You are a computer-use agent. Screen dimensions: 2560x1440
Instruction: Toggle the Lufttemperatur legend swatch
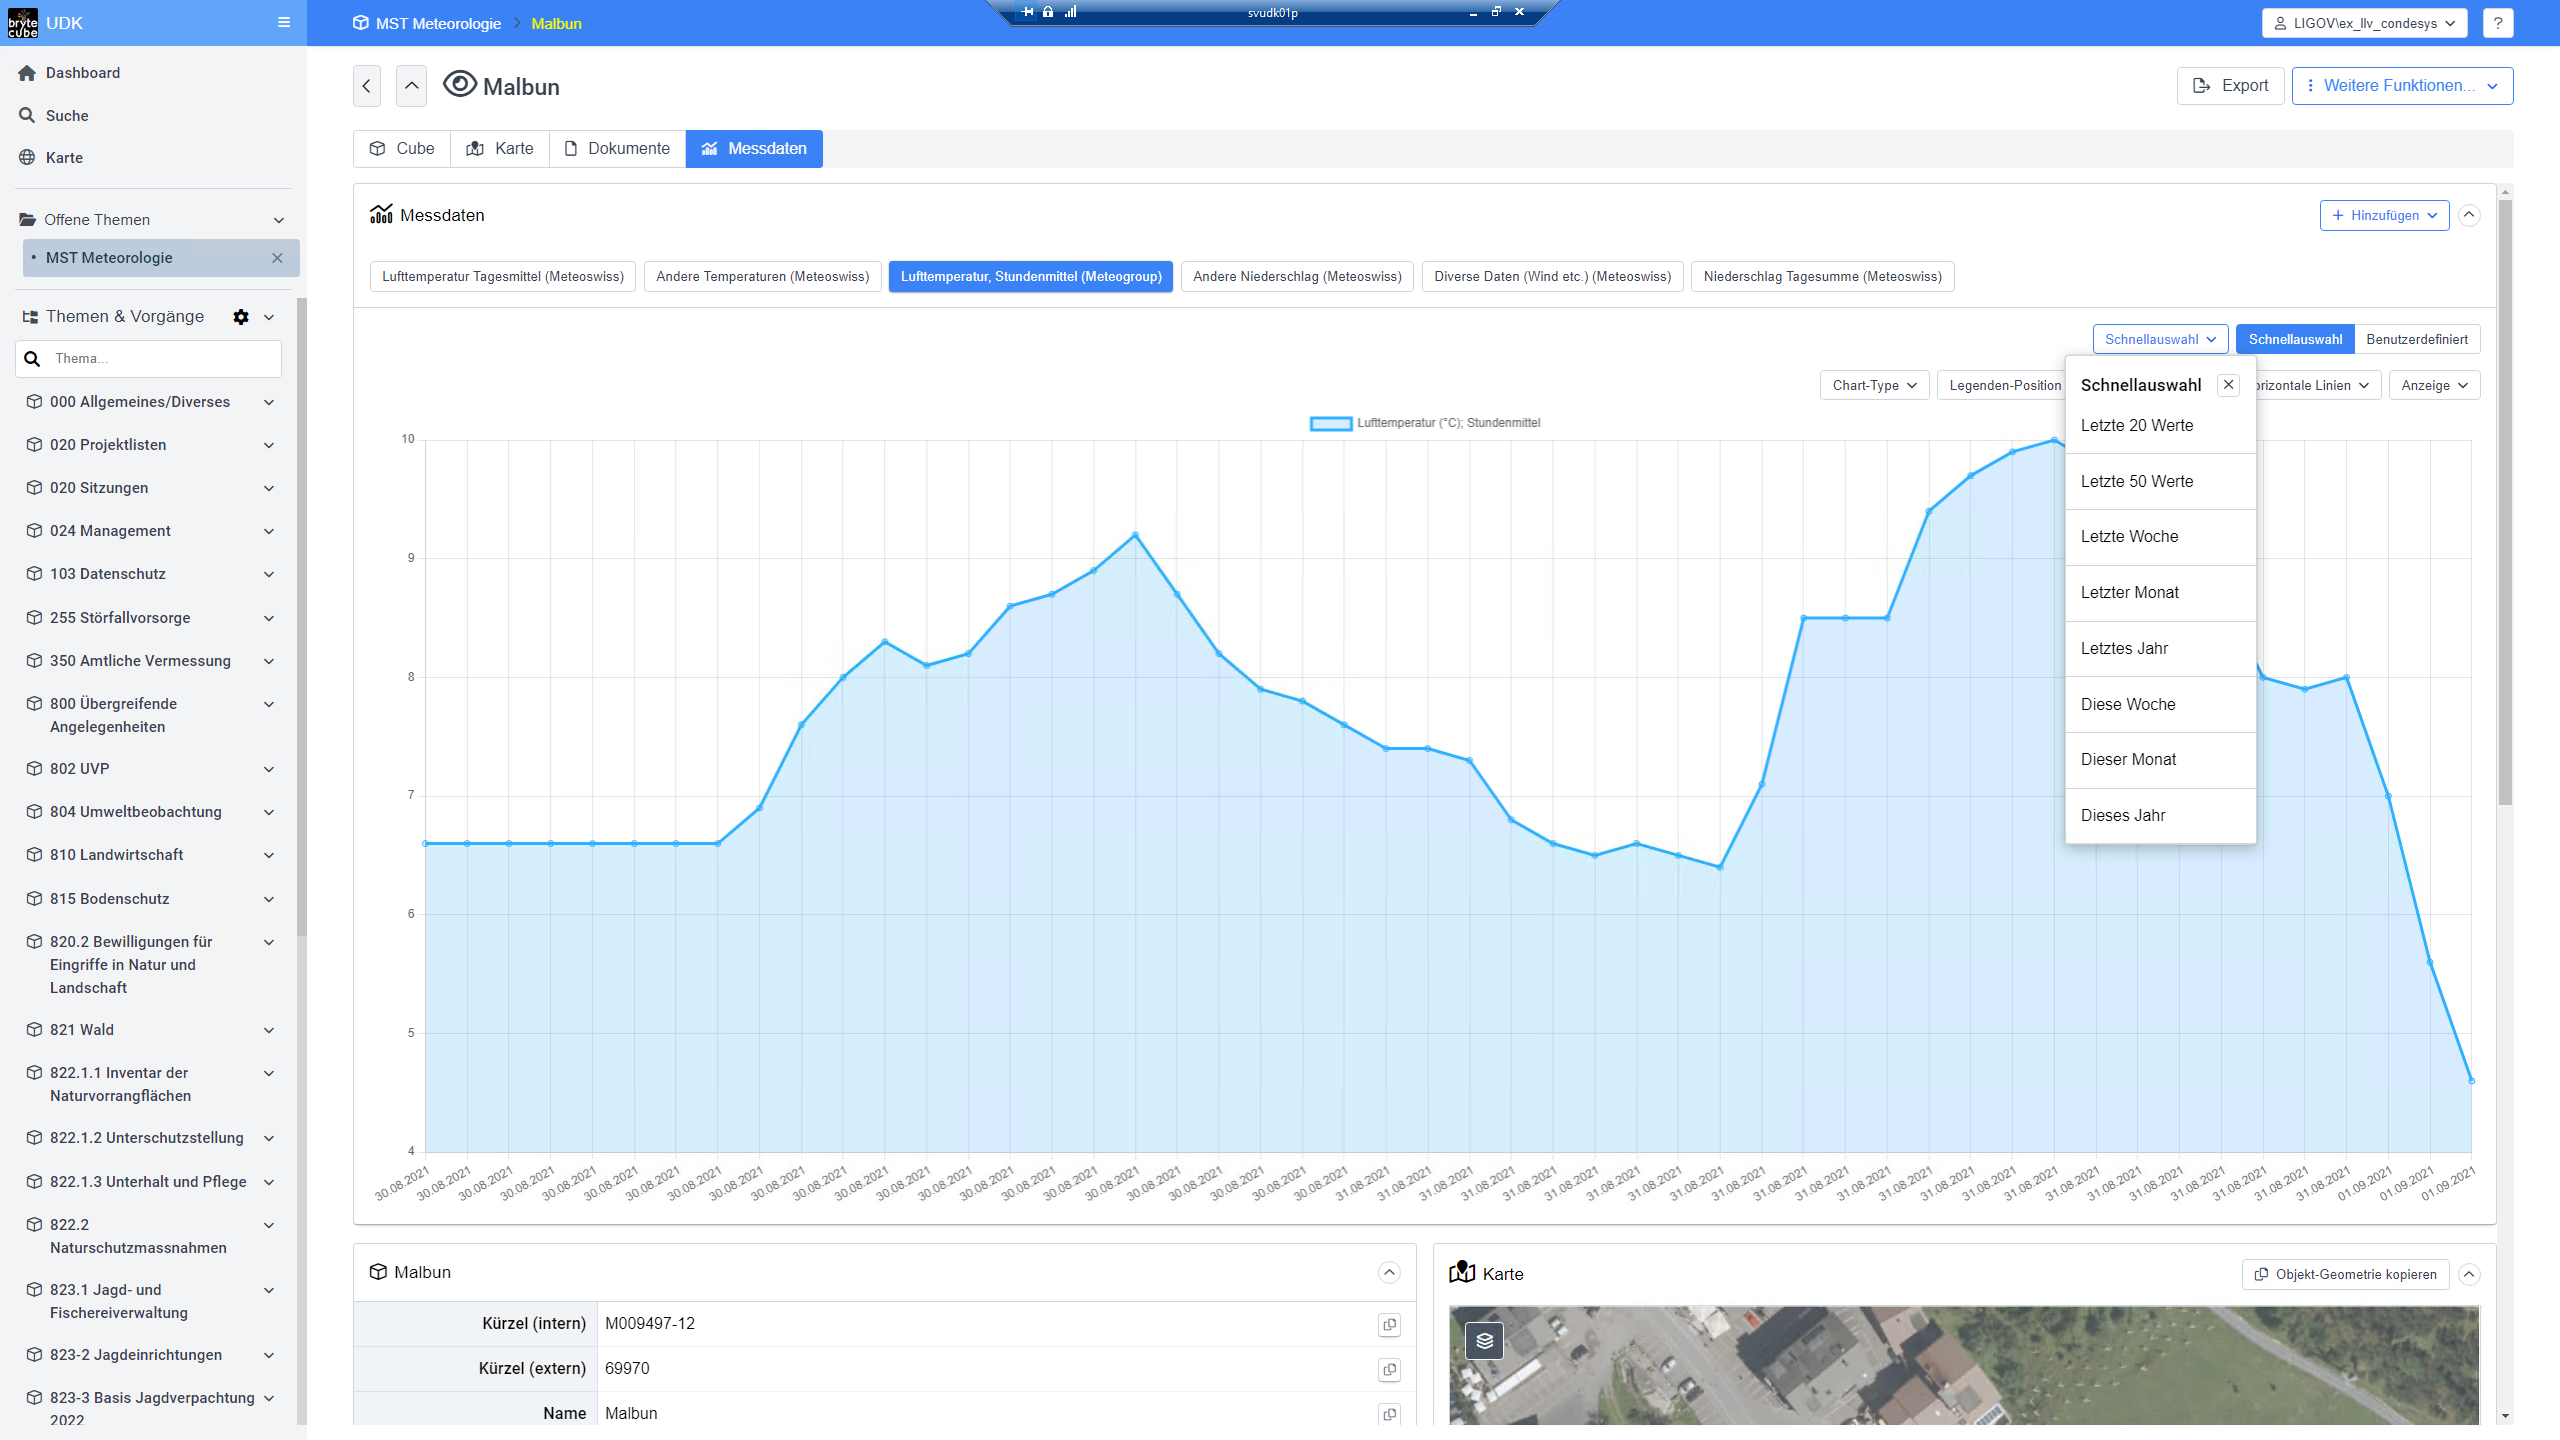[x=1331, y=423]
